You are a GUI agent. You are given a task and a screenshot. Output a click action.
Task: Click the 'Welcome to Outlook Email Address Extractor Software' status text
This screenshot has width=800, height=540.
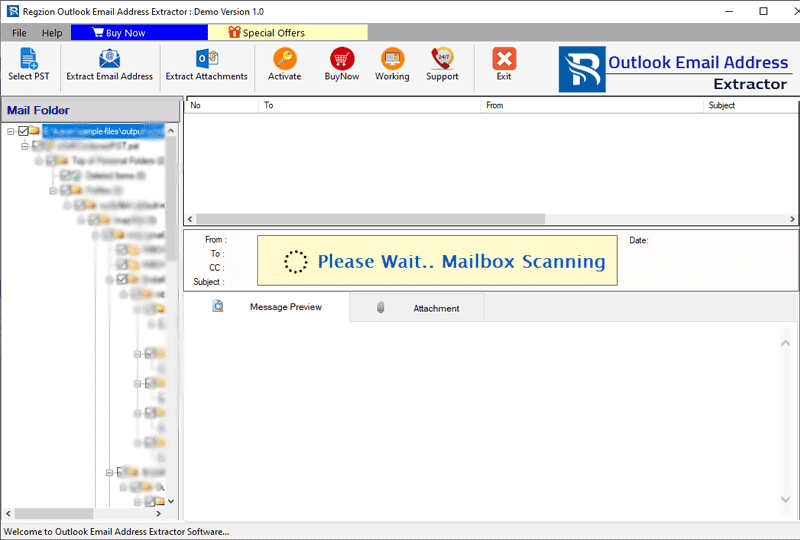point(117,532)
